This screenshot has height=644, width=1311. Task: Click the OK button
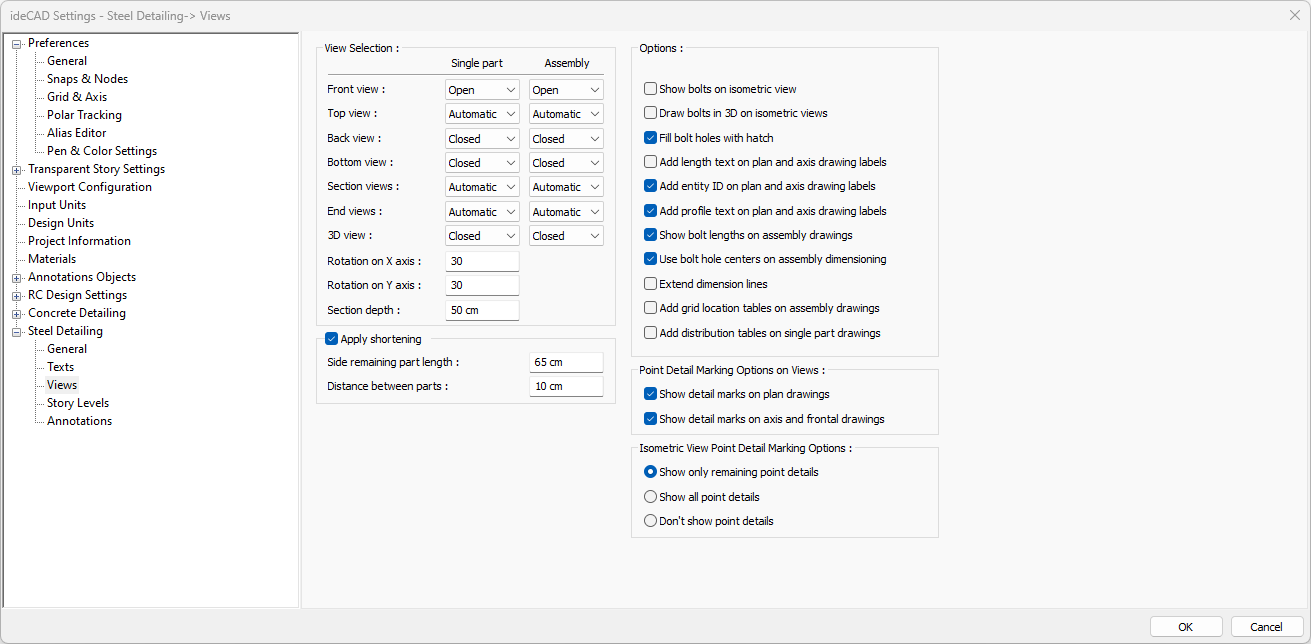1185,627
